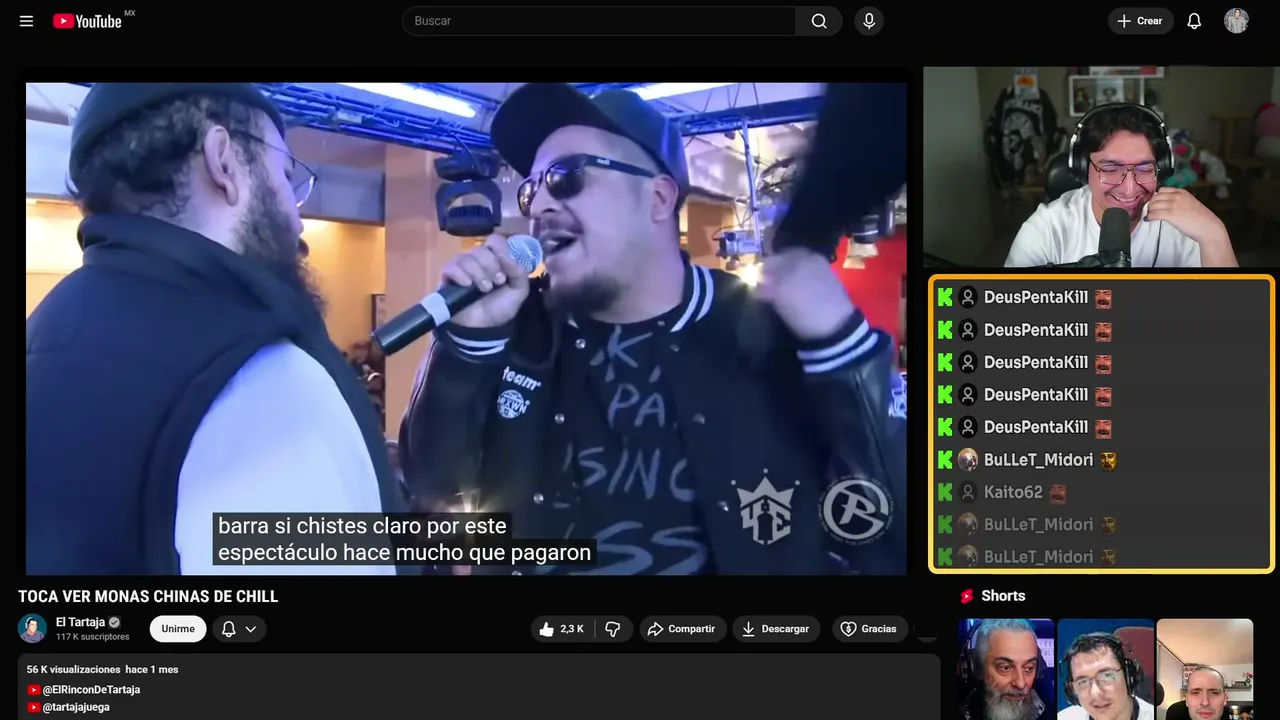Open El Tartaja's channel avatar
This screenshot has width=1280, height=720.
(32, 628)
